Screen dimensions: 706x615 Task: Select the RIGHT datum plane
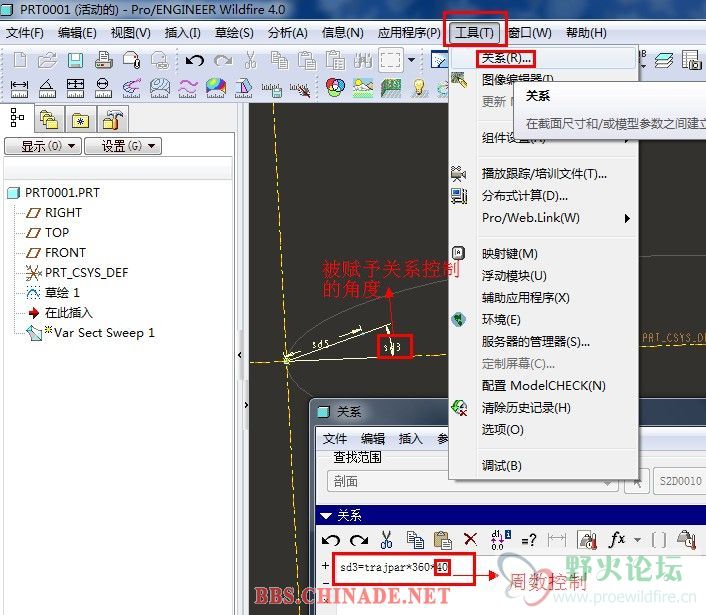[x=63, y=213]
